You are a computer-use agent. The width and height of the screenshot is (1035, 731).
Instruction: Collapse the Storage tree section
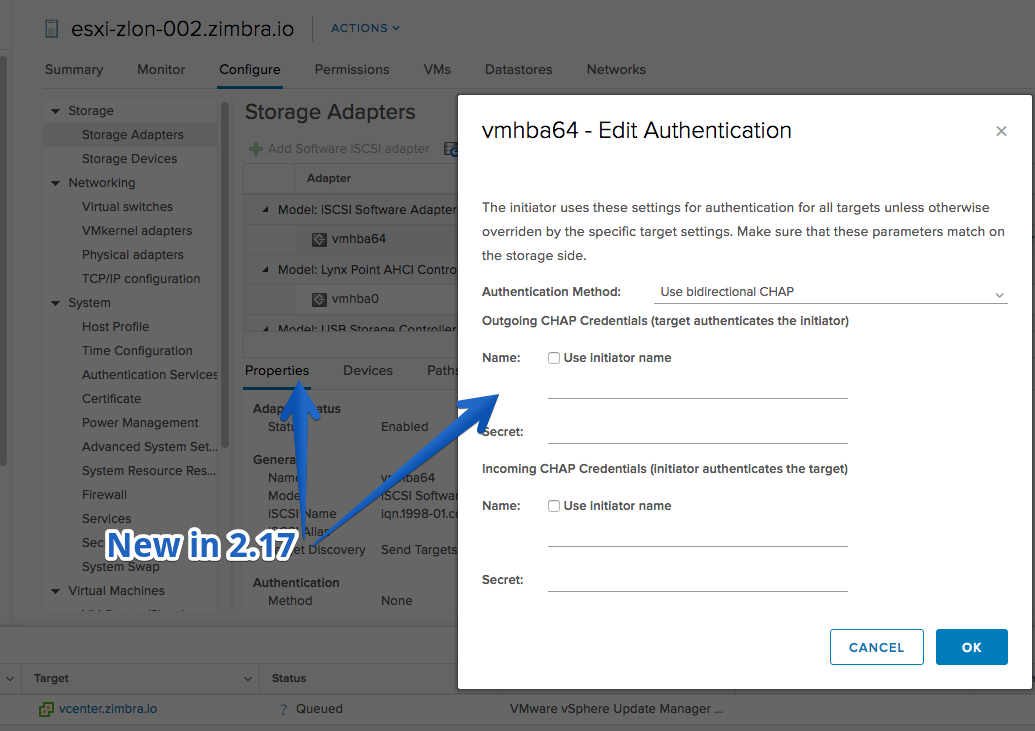coord(55,111)
